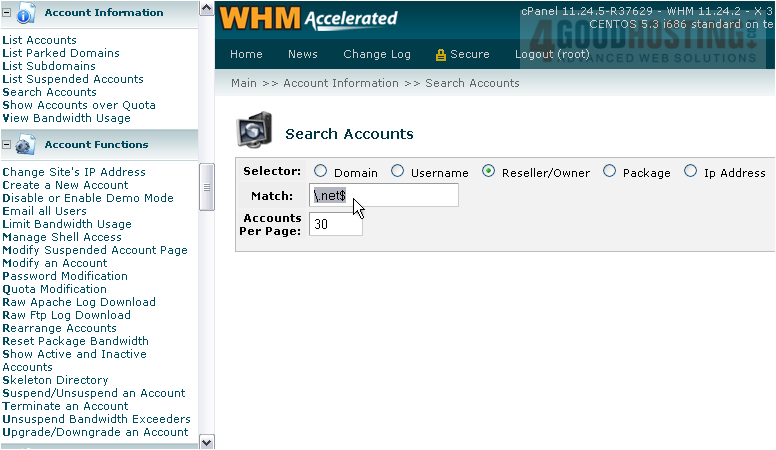Select the Username radio button
Image resolution: width=776 pixels, height=450 pixels.
click(397, 172)
